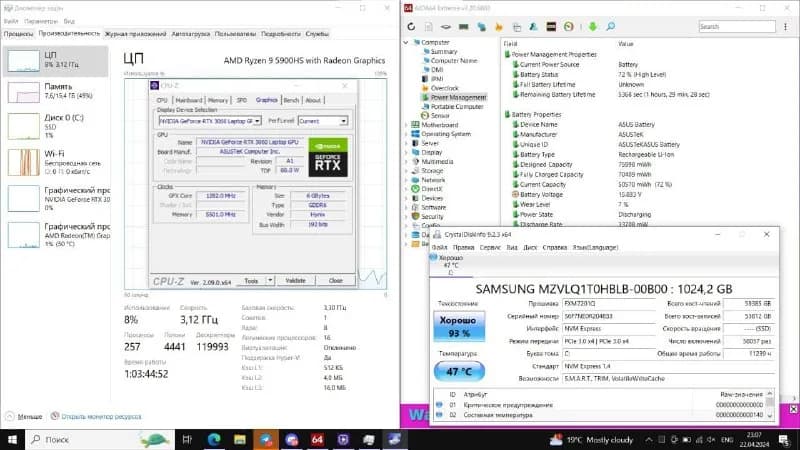Open the Perf Level Current dropdown
This screenshot has width=800, height=450.
[x=323, y=121]
